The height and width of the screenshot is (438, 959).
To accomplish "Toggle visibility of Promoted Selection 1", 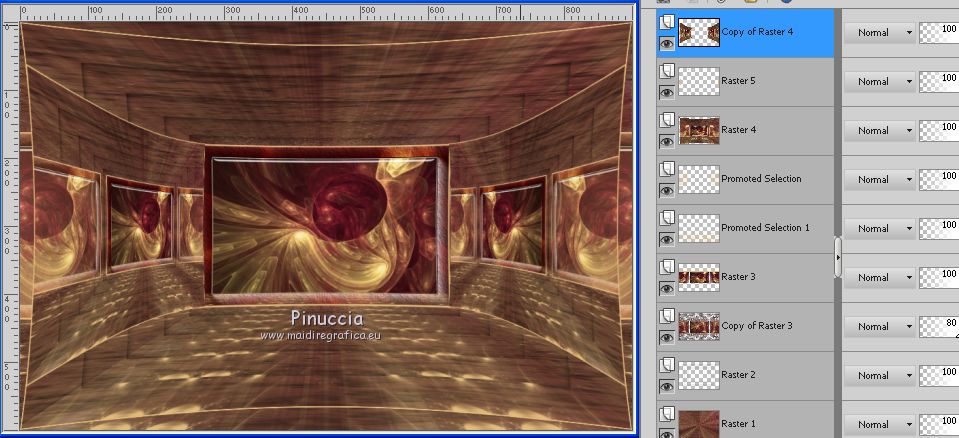I will coord(667,239).
